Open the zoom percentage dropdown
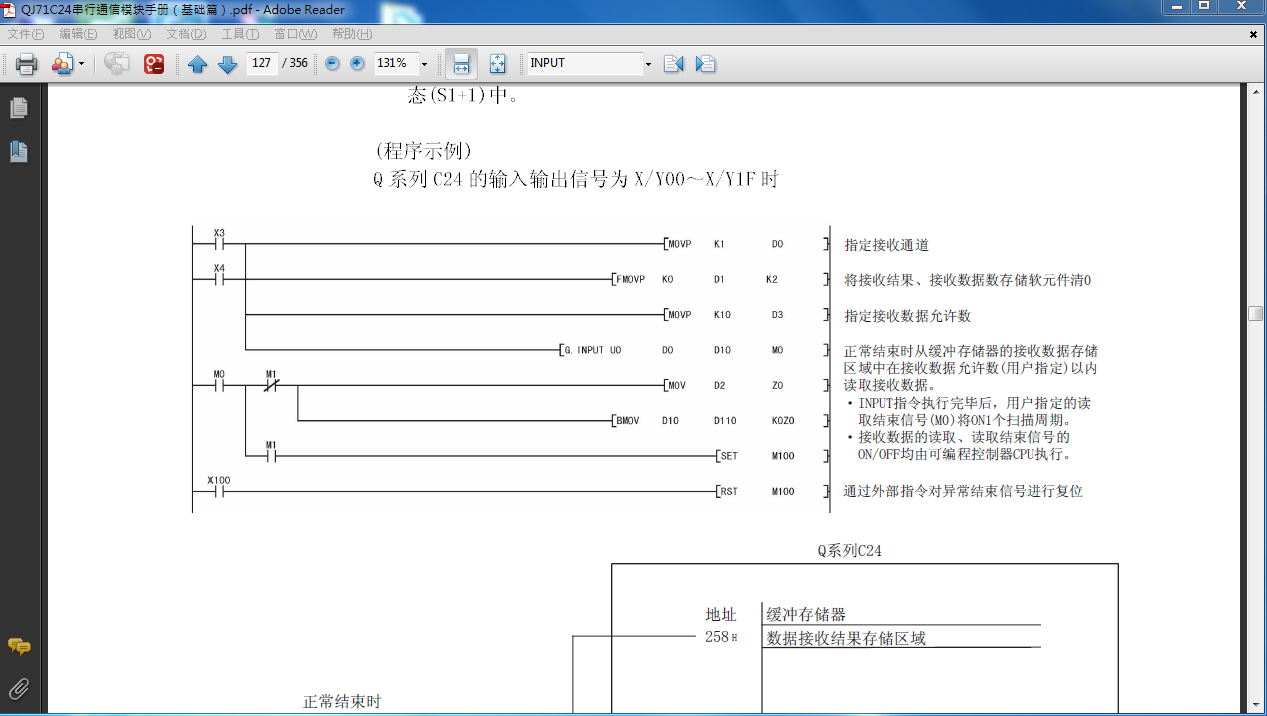This screenshot has height=716, width=1267. tap(424, 64)
